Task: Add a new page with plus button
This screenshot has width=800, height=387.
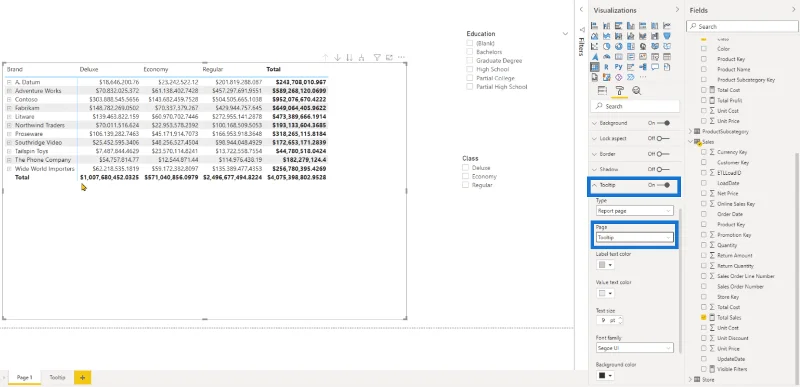Action: 83,377
